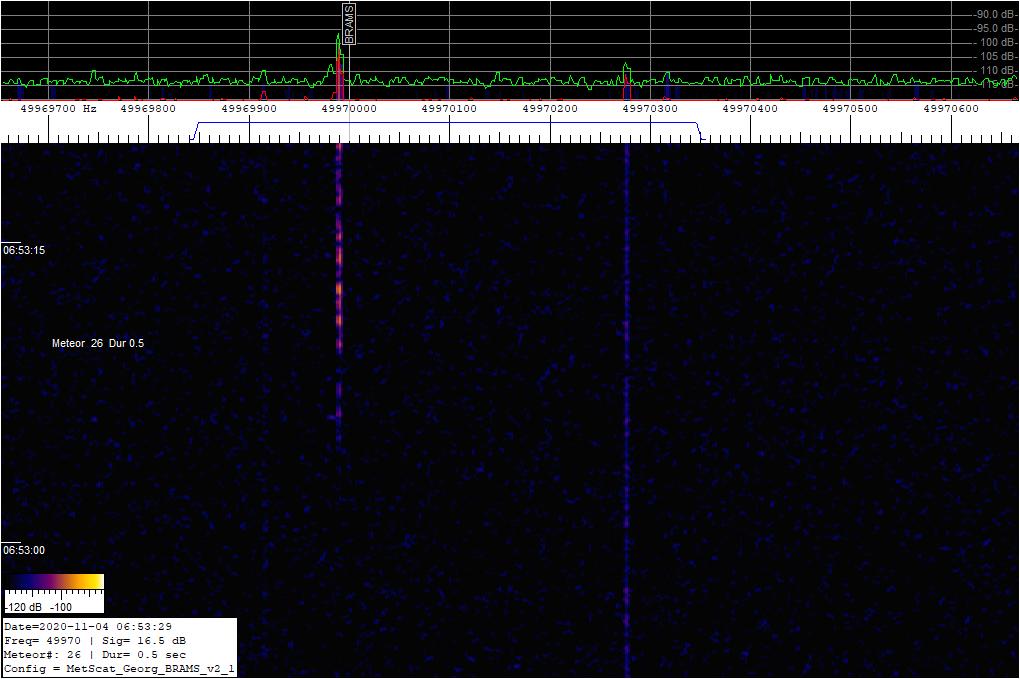The image size is (1020, 679).
Task: Click the 49969900 frequency label
Action: [249, 109]
